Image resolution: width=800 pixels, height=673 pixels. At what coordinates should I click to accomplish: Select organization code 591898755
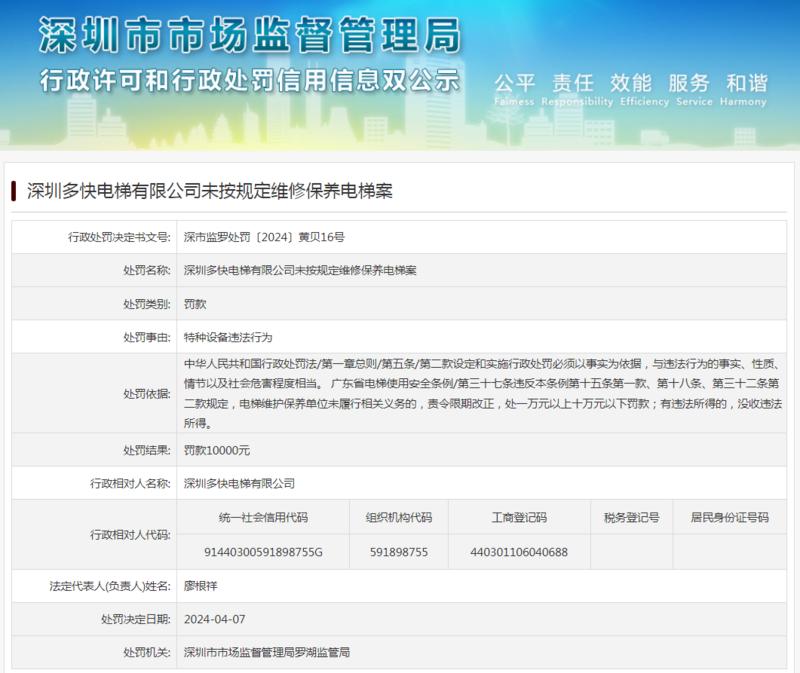(399, 552)
